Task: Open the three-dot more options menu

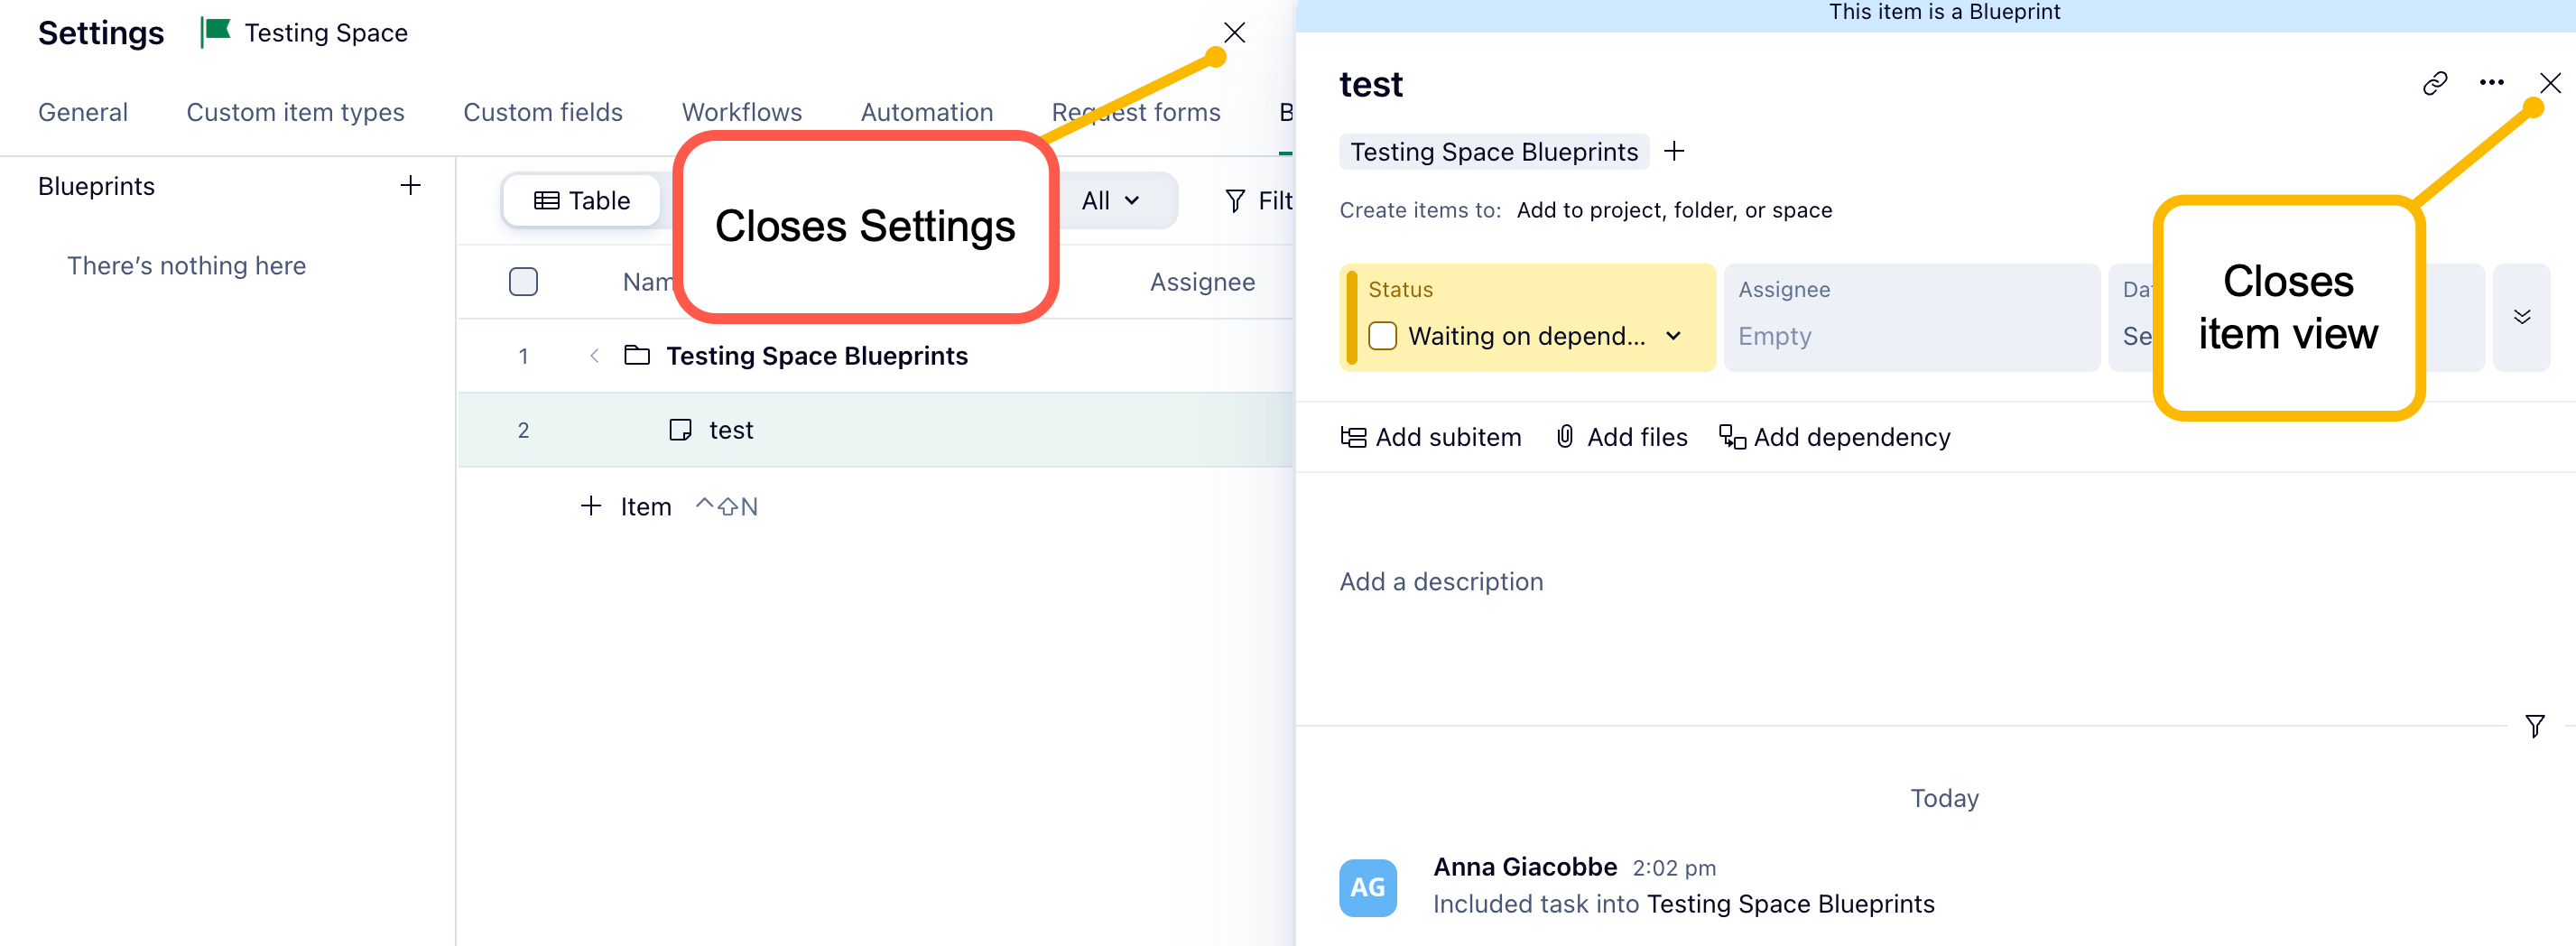Action: point(2491,83)
